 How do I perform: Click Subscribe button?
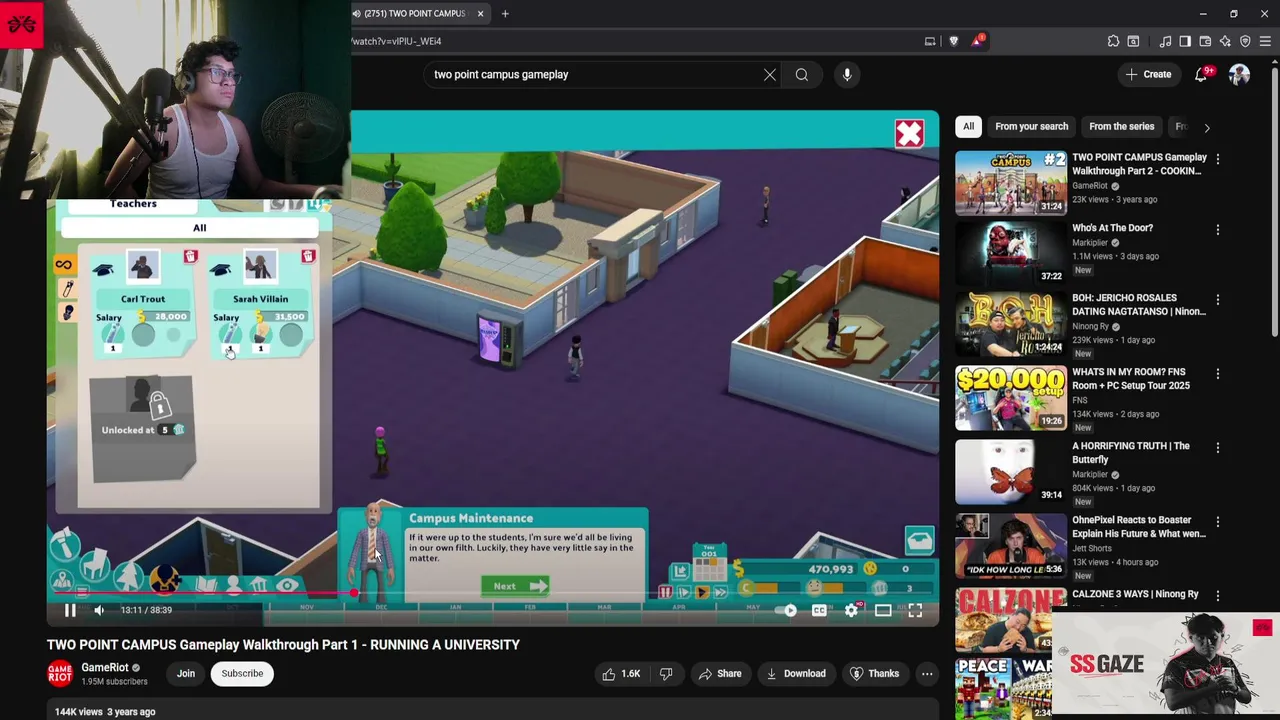click(242, 674)
